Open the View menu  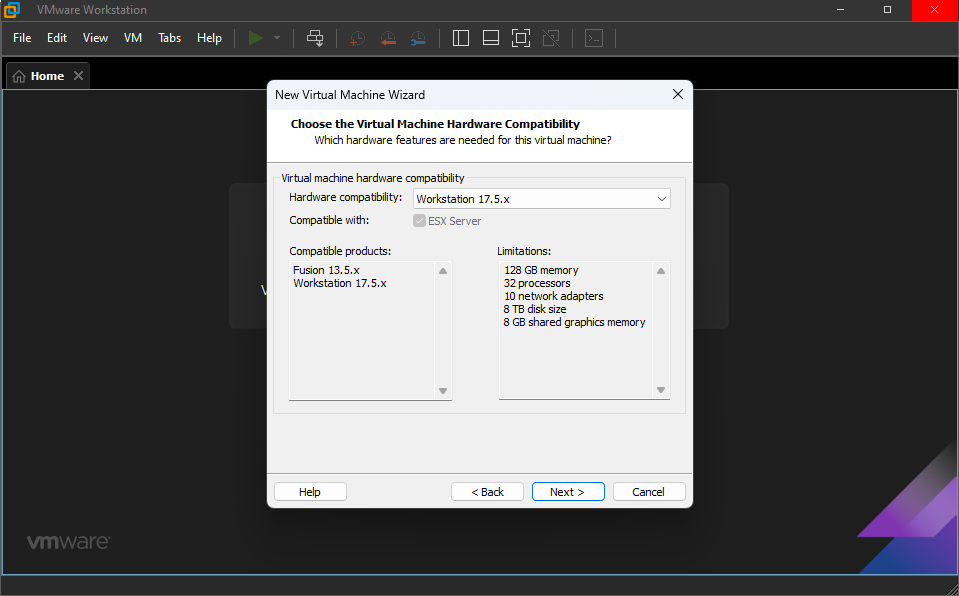click(95, 38)
